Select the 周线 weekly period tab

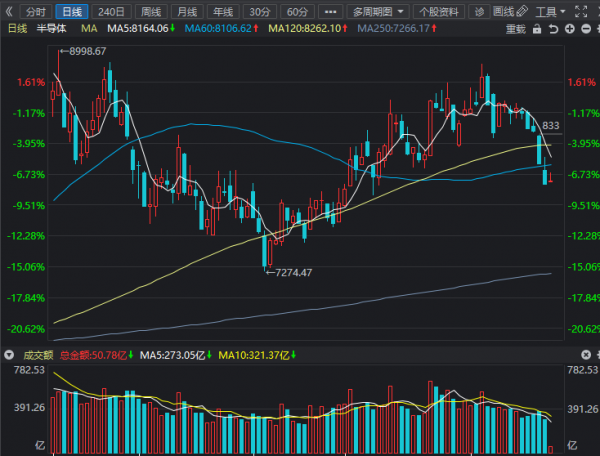(x=152, y=11)
